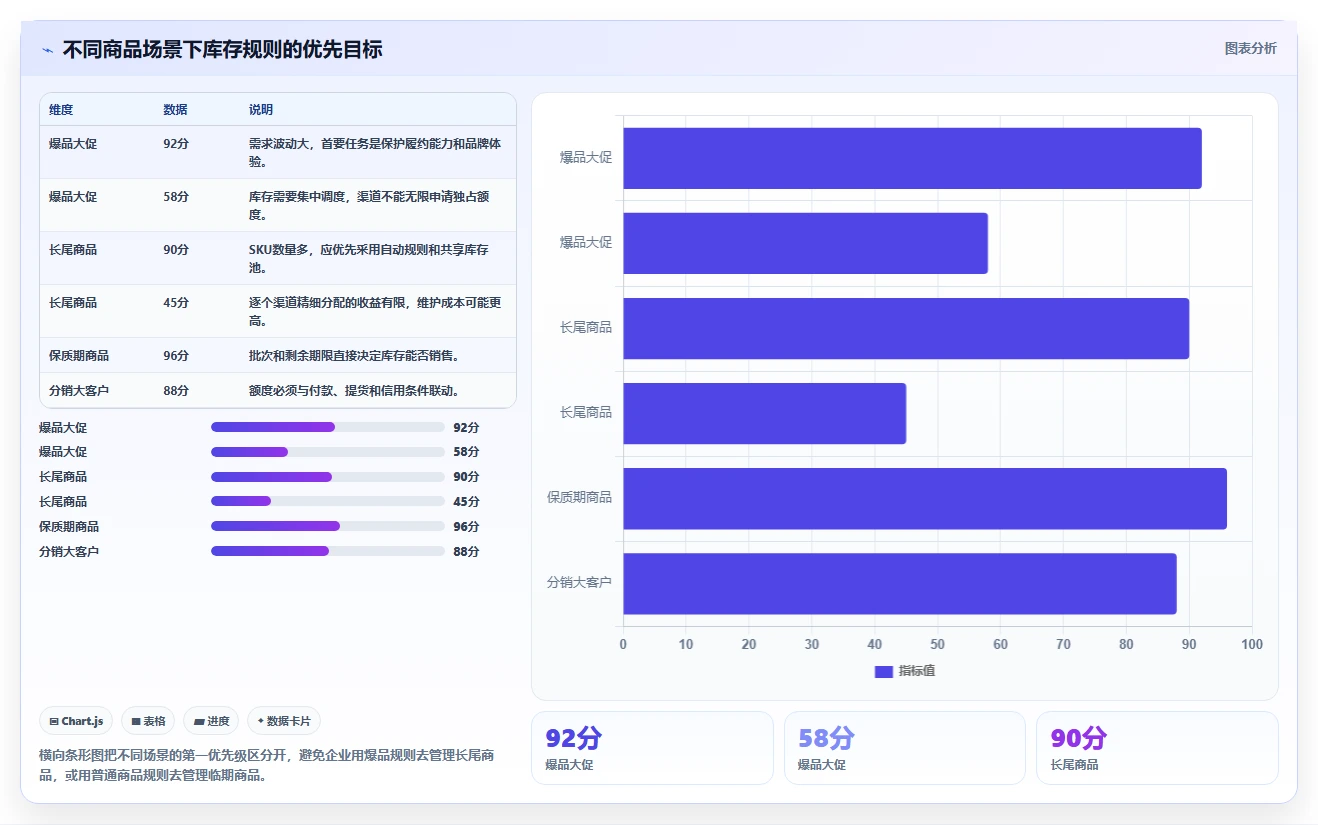
Task: Click the chart bar reaching 90
Action: click(906, 328)
